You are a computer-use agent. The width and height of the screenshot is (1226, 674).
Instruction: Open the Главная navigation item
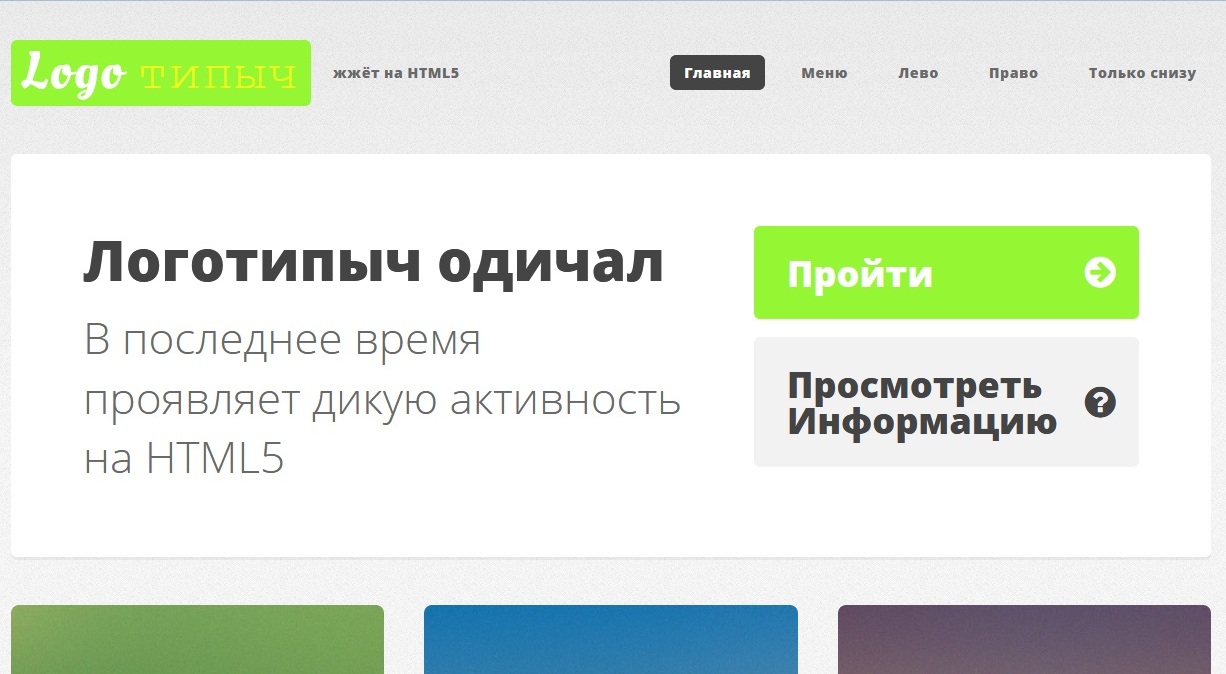pyautogui.click(x=717, y=73)
